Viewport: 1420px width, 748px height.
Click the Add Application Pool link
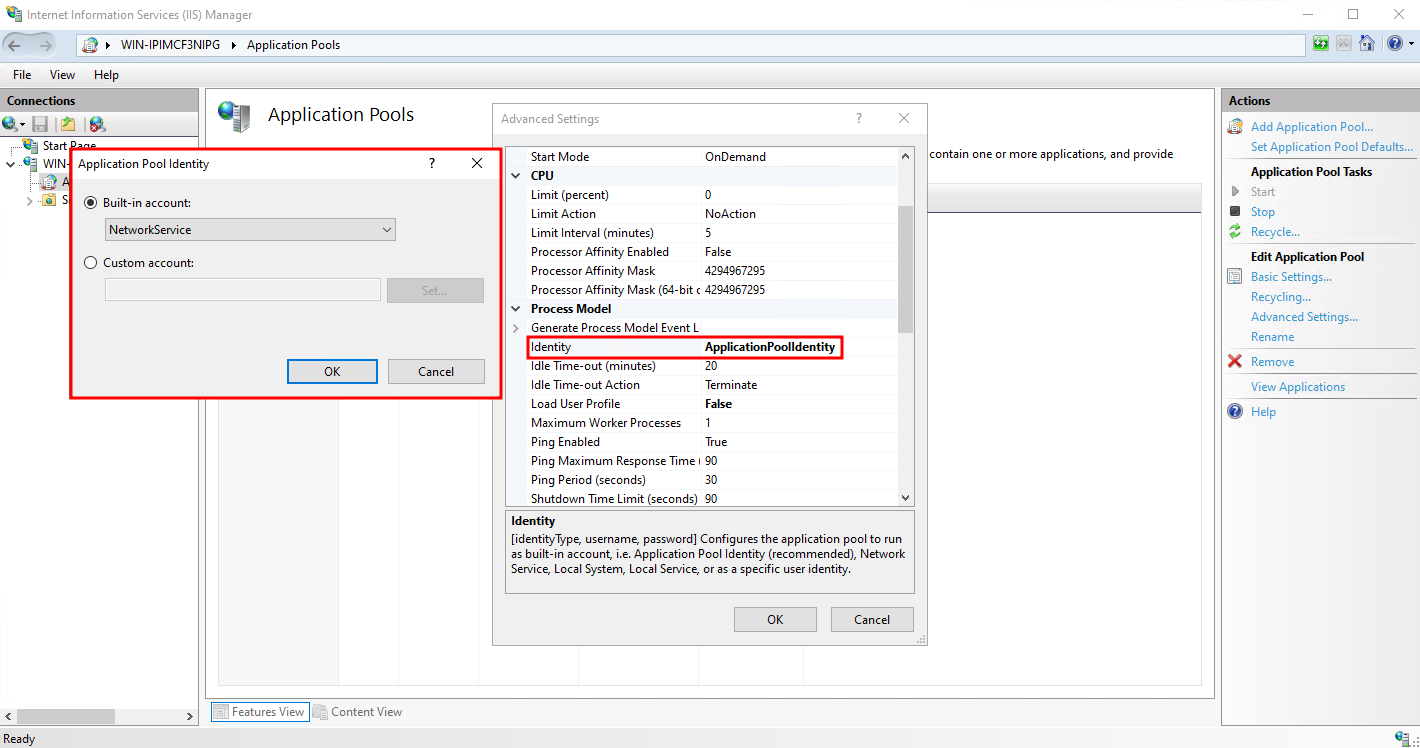(1312, 127)
